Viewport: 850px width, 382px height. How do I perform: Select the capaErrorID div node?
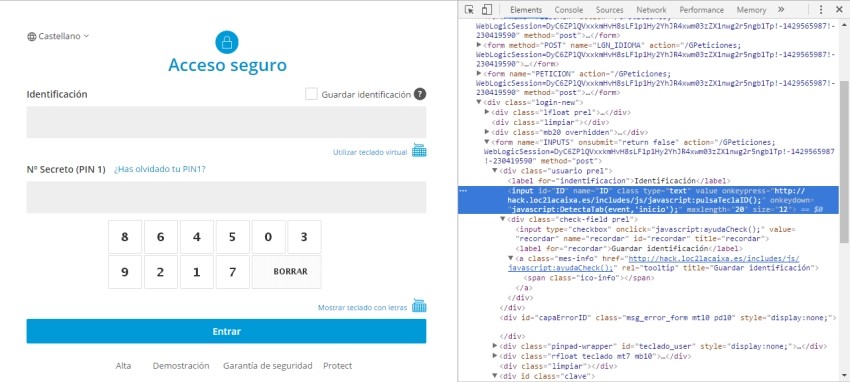668,317
